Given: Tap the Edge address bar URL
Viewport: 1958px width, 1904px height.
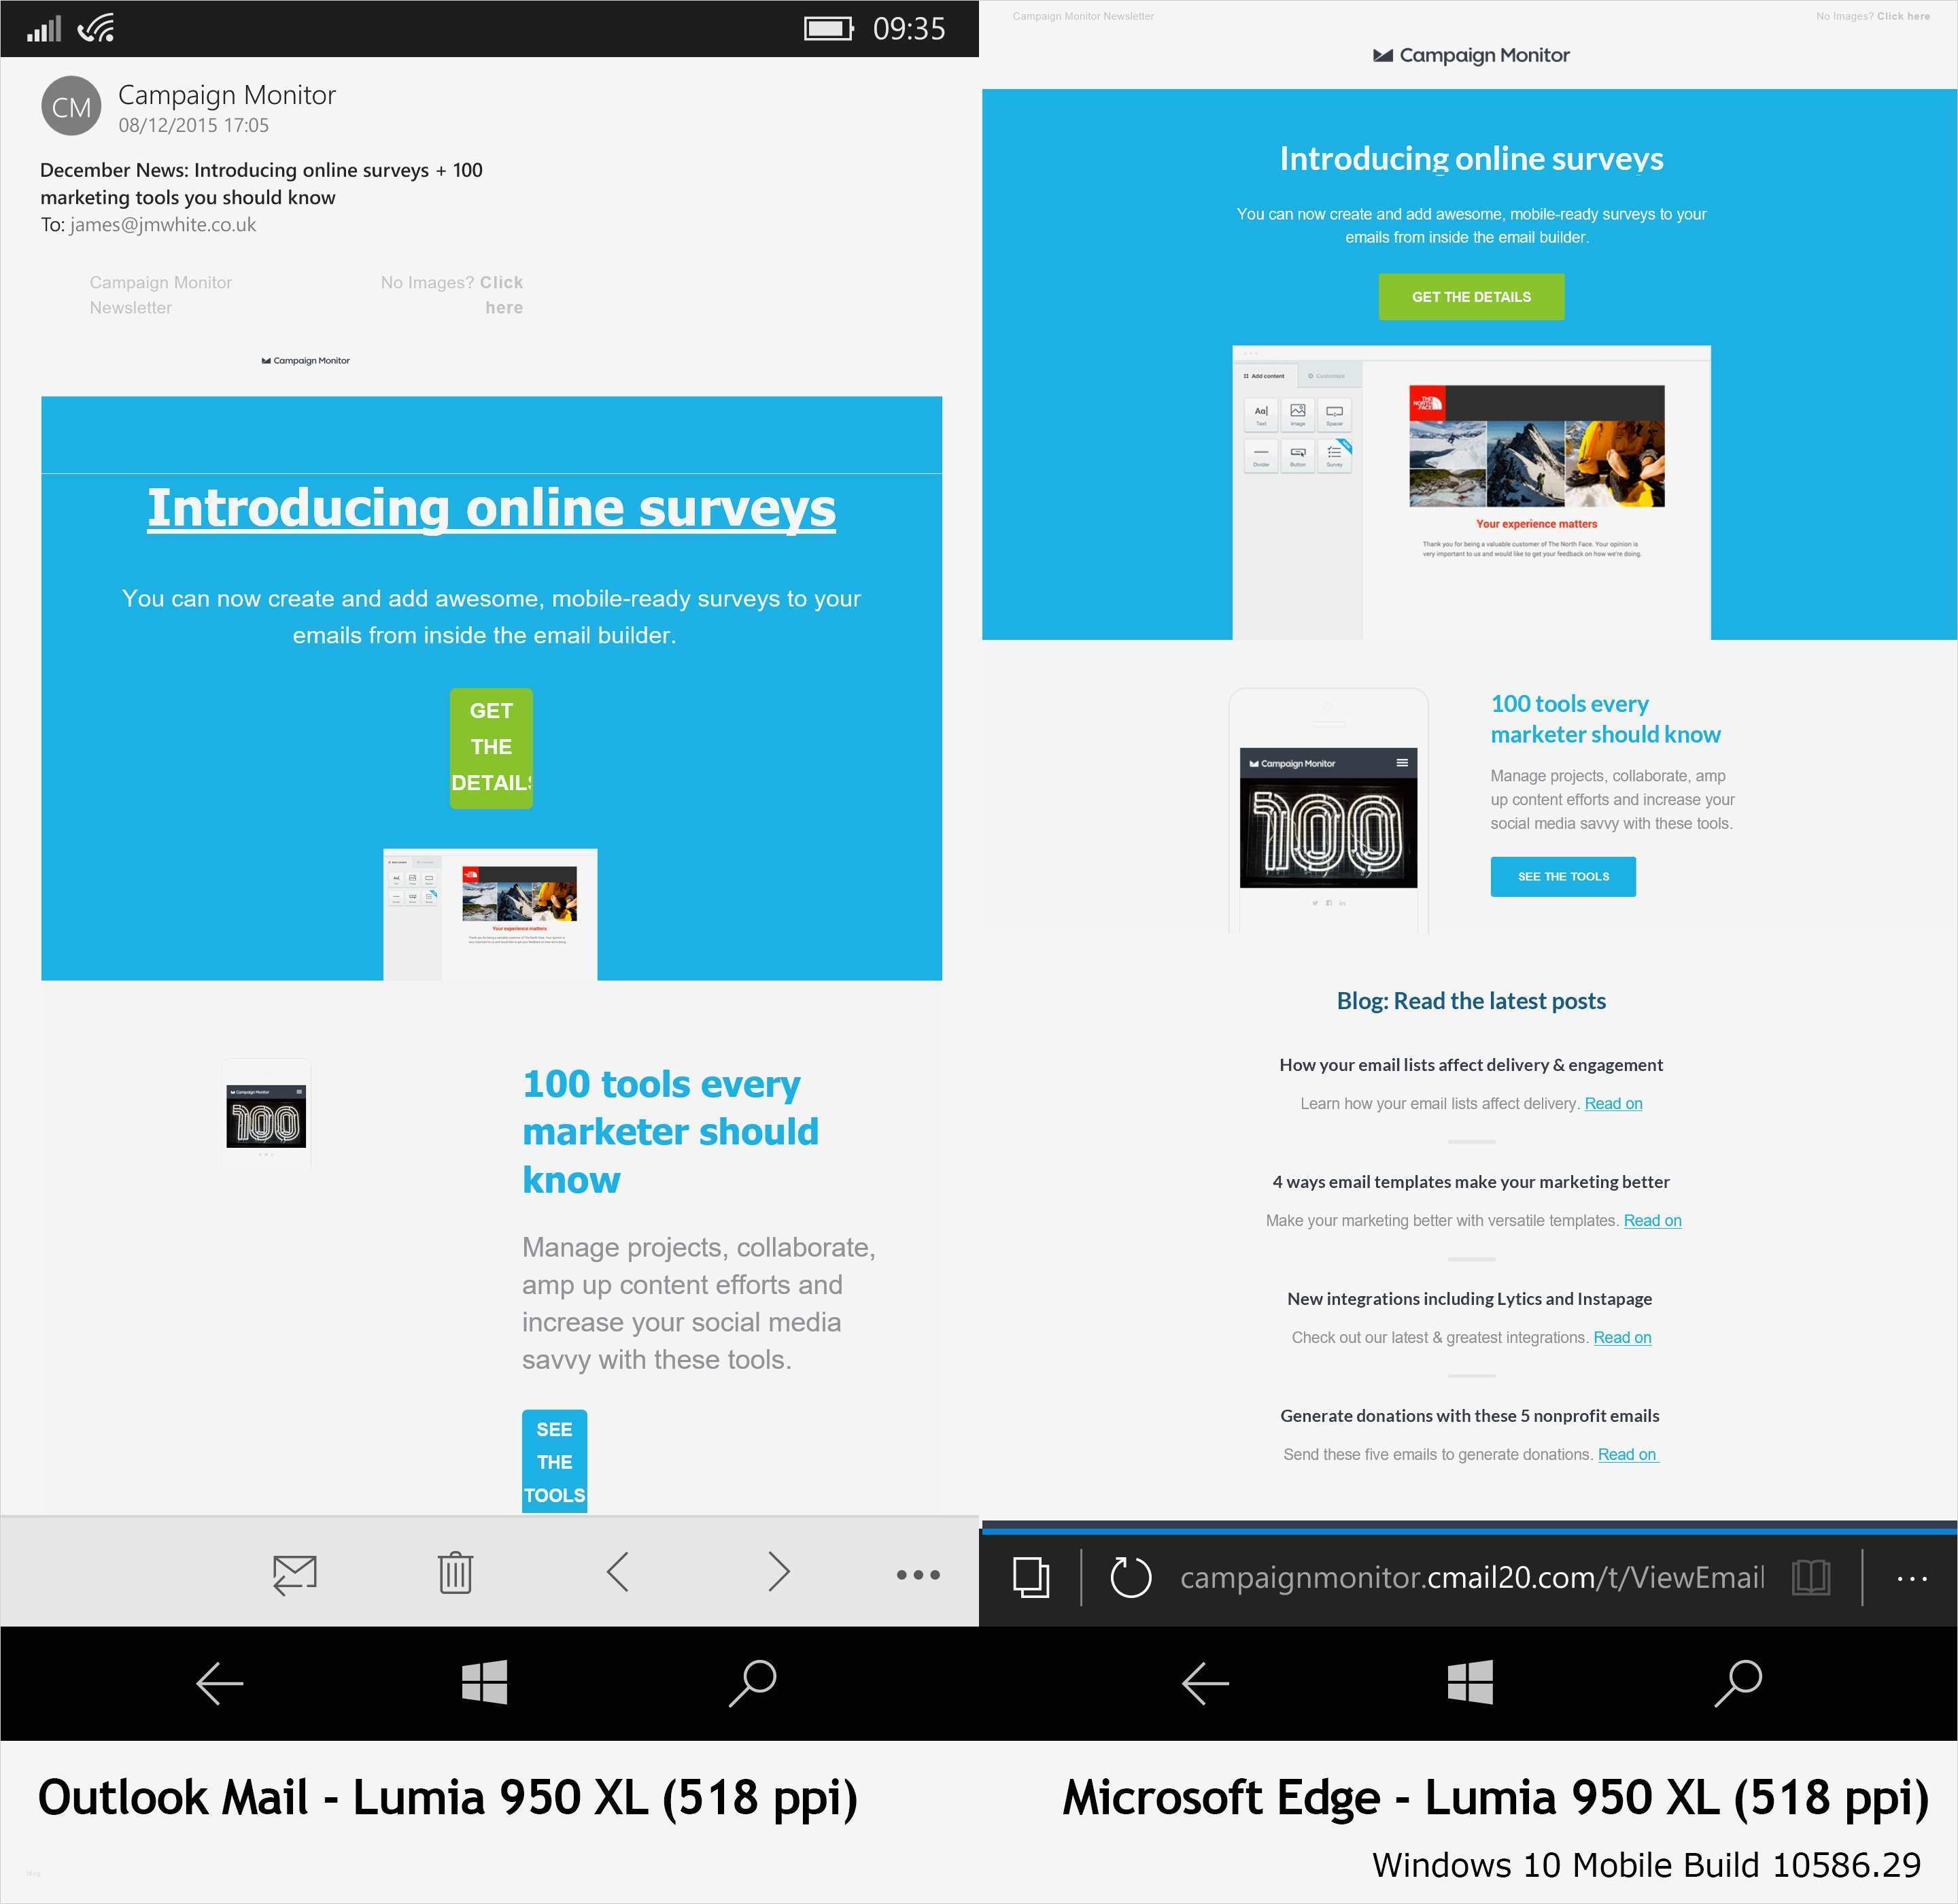Looking at the screenshot, I should 1471,1577.
